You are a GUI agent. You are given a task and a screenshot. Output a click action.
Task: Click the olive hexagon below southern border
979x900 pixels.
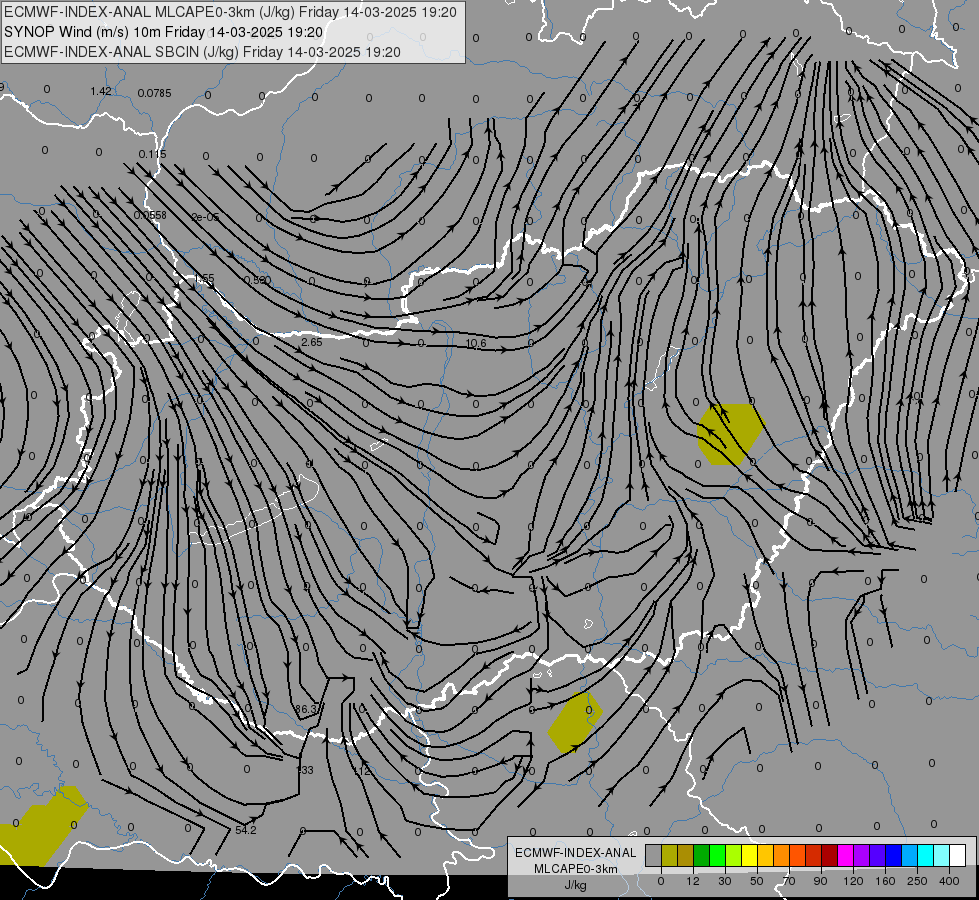point(574,722)
